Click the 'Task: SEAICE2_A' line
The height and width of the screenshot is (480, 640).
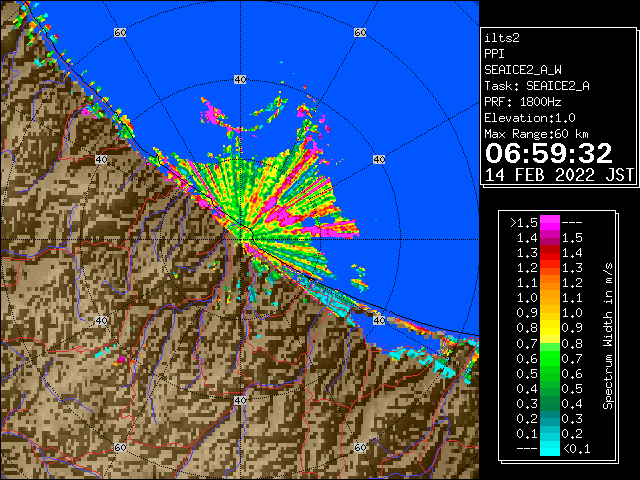(537, 86)
